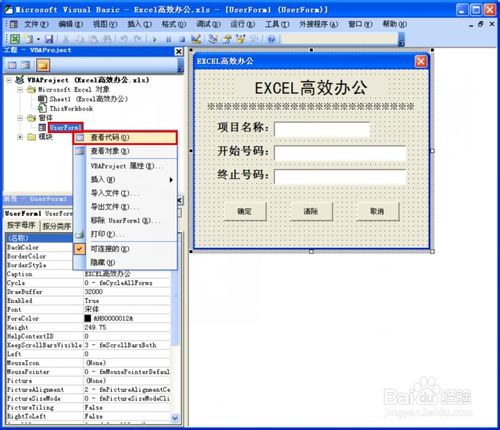Viewport: 500px width, 430px height.
Task: Choose 隐藏 from context menu
Action: (x=125, y=262)
